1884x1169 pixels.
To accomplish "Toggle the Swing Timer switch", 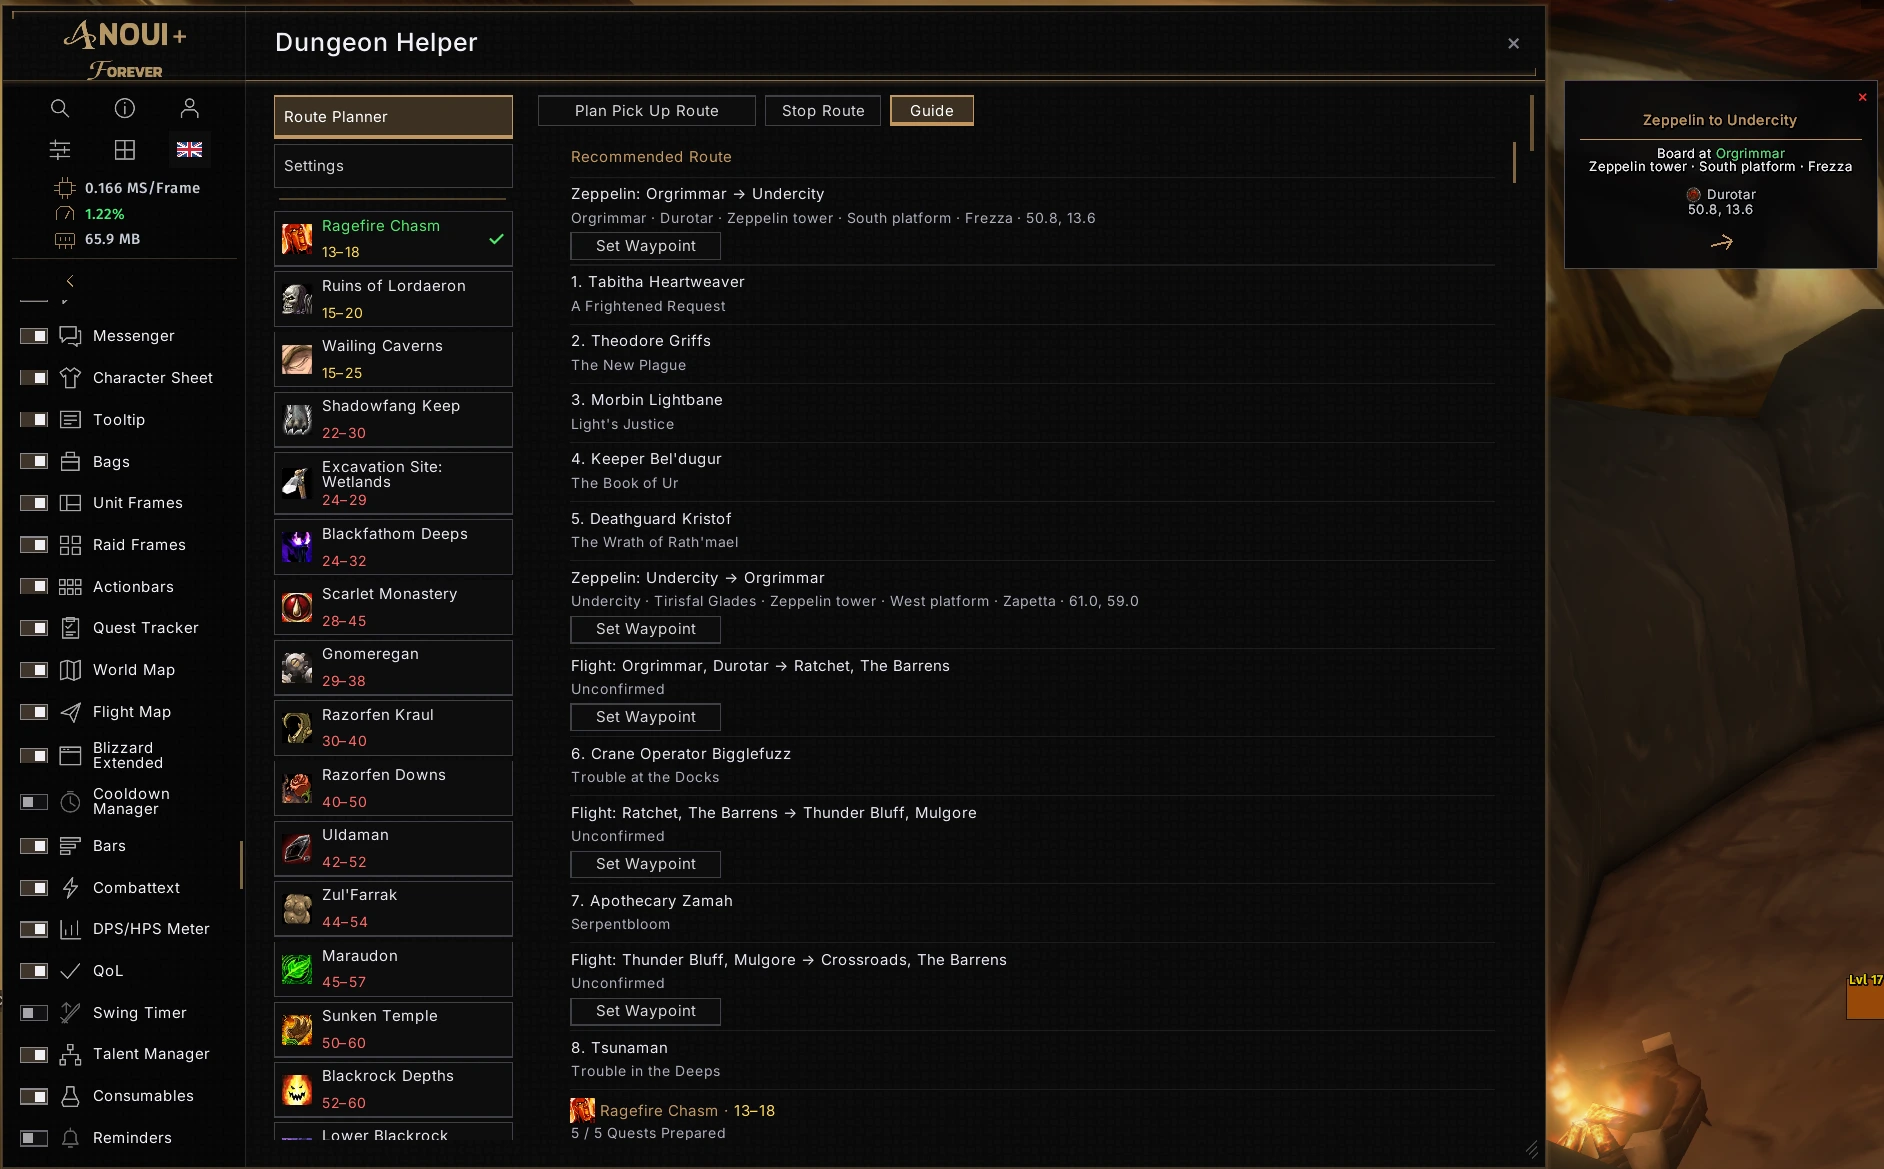I will (x=34, y=1013).
